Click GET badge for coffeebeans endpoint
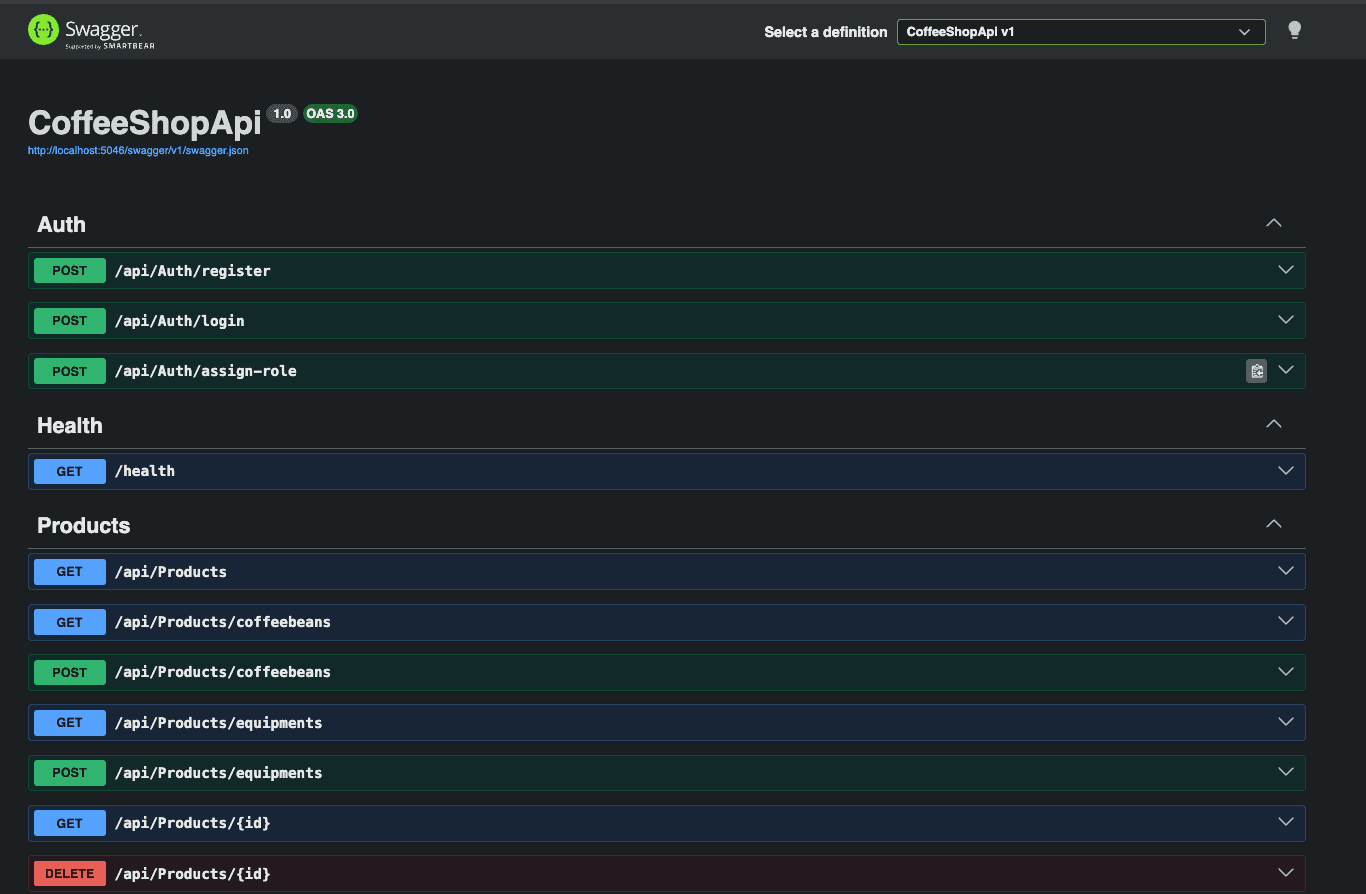Viewport: 1366px width, 894px height. click(70, 622)
